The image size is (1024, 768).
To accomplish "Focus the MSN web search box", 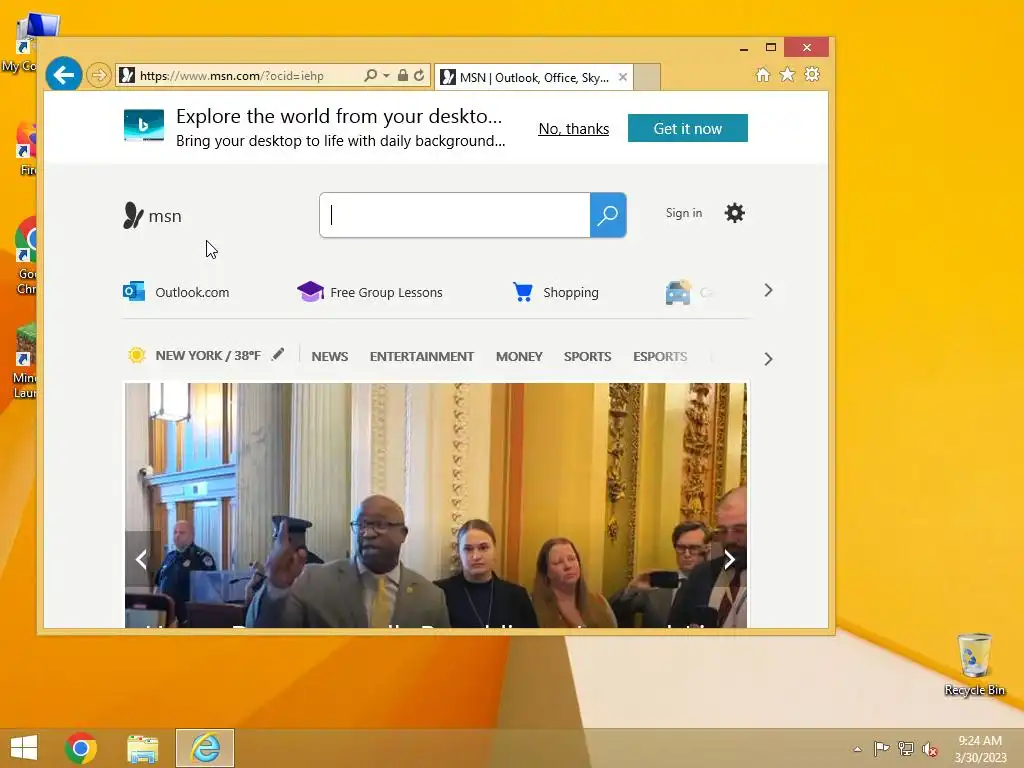I will pos(455,215).
